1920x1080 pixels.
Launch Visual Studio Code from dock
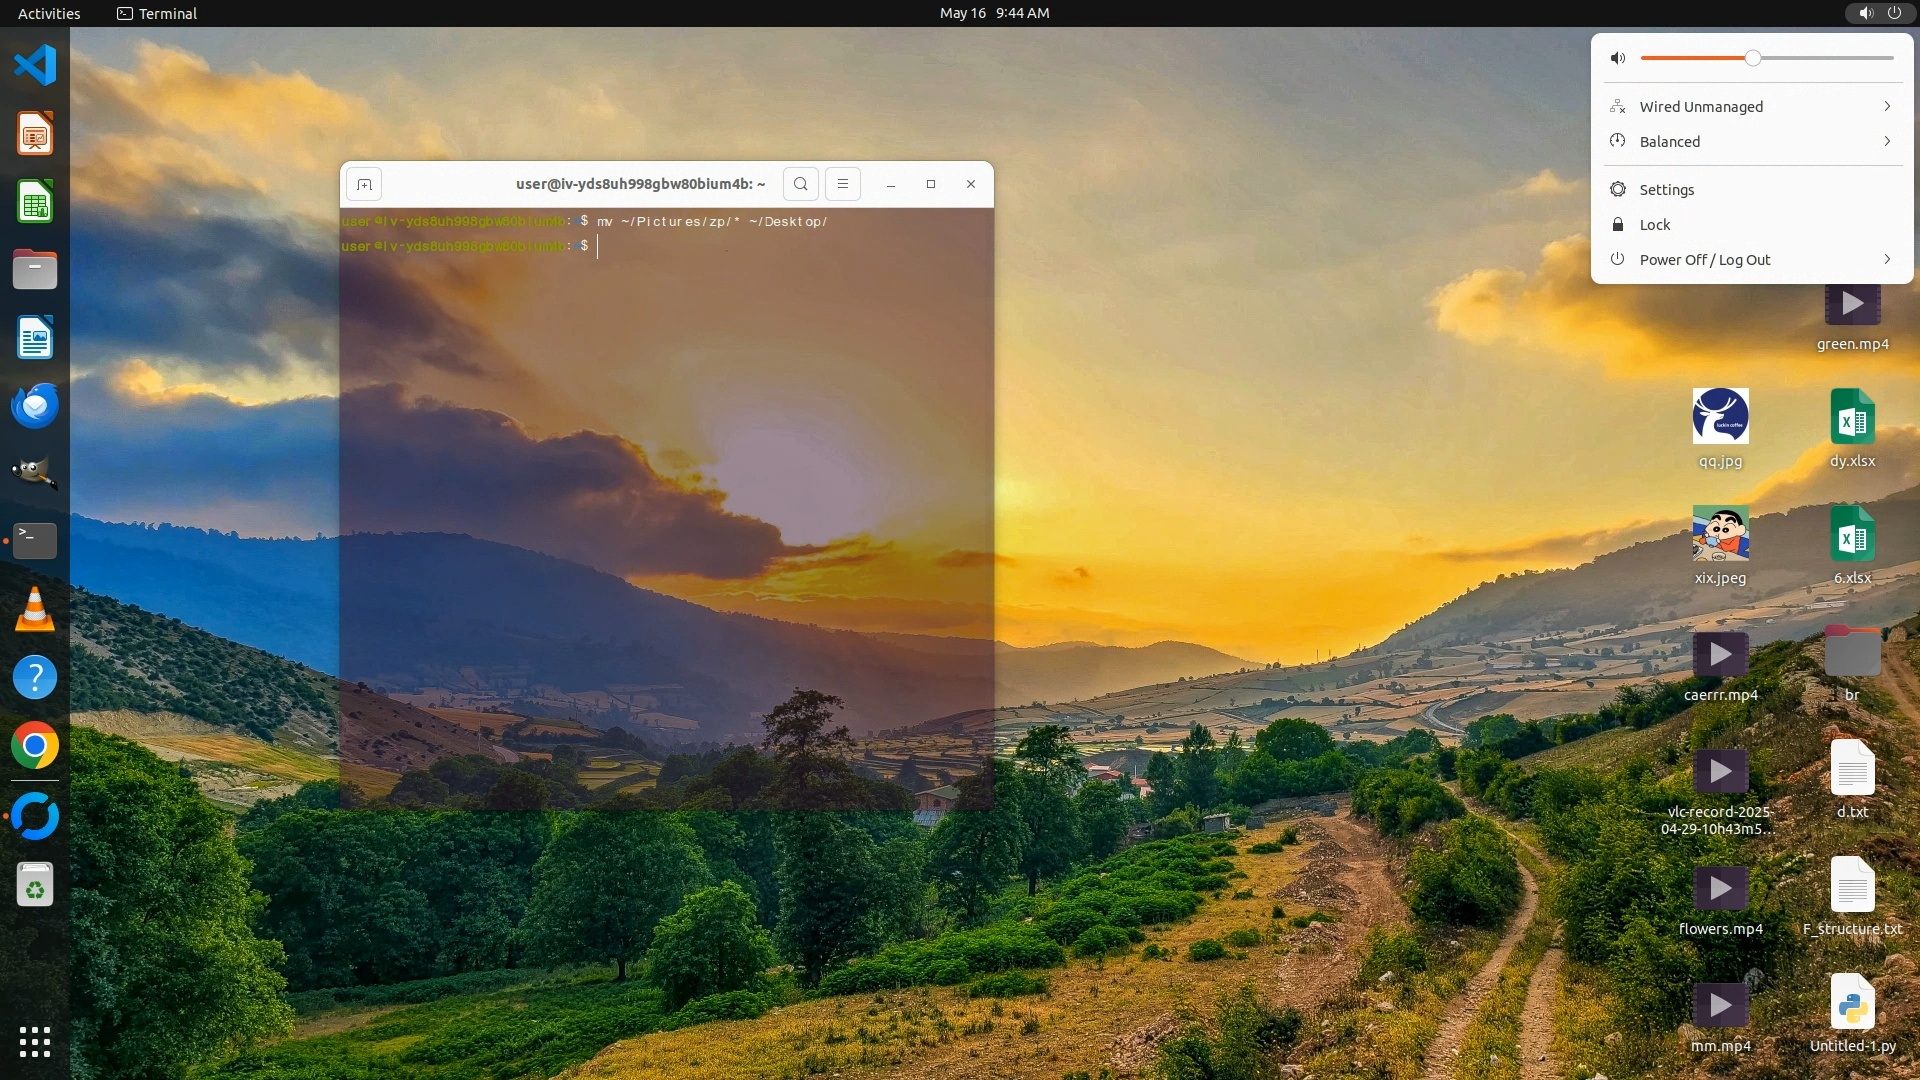coord(35,66)
